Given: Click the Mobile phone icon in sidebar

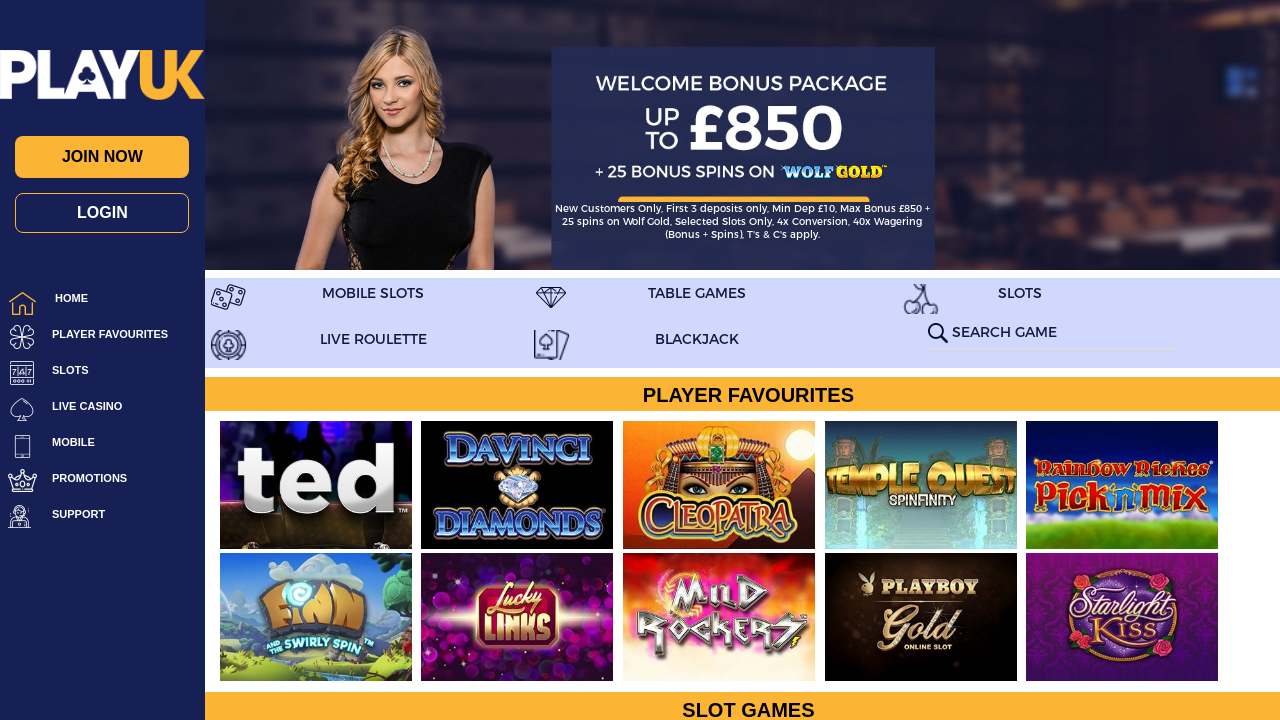Looking at the screenshot, I should (x=22, y=446).
